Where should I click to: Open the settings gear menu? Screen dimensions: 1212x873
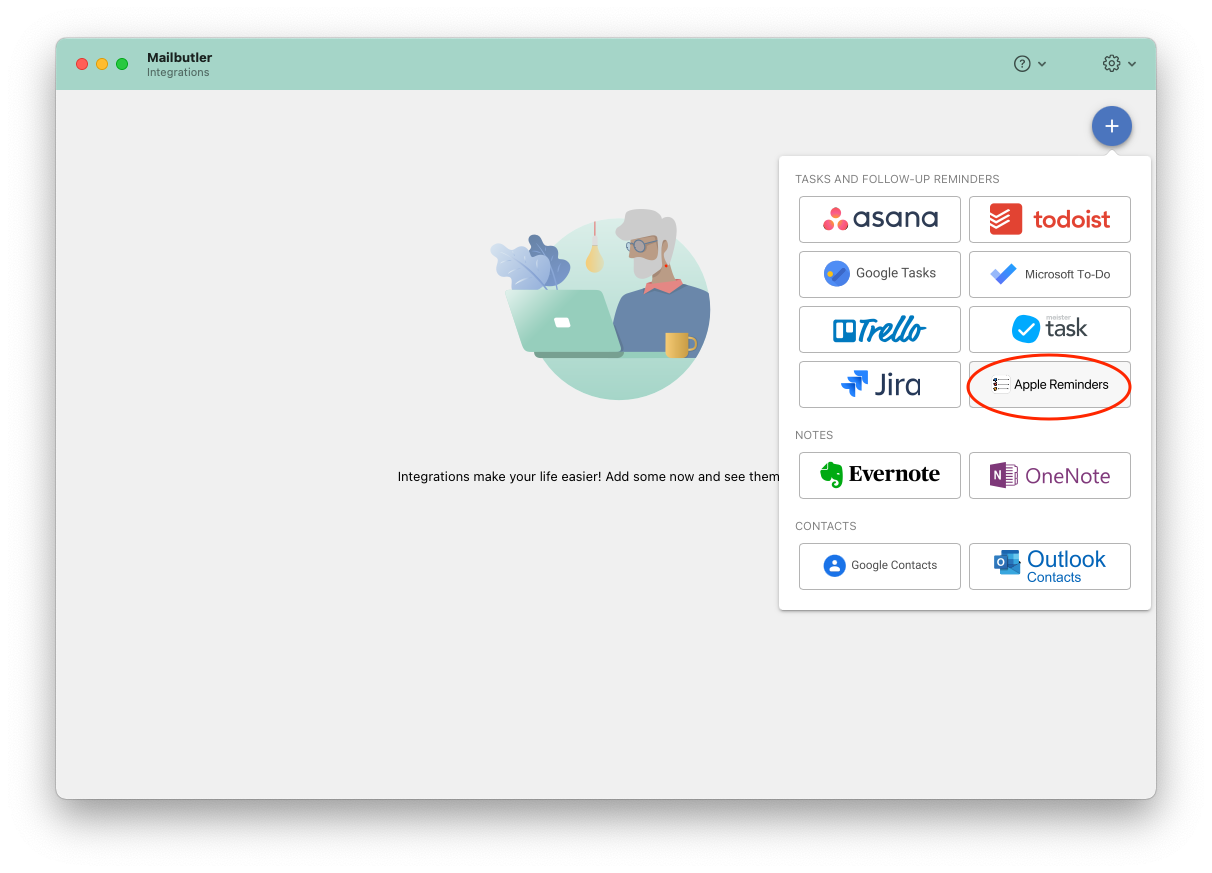point(1119,63)
